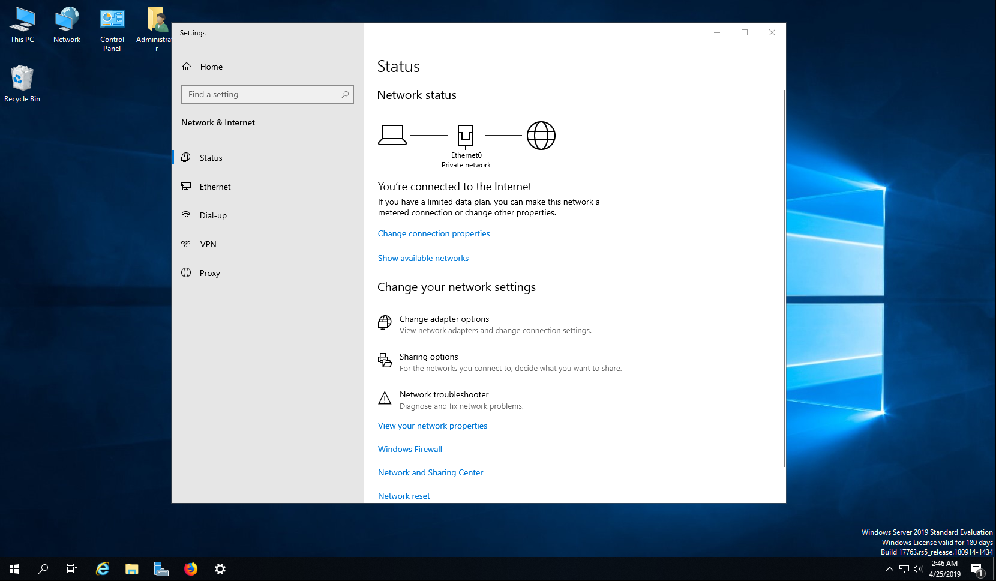Open File Explorer from taskbar
The width and height of the screenshot is (997, 582).
point(132,569)
